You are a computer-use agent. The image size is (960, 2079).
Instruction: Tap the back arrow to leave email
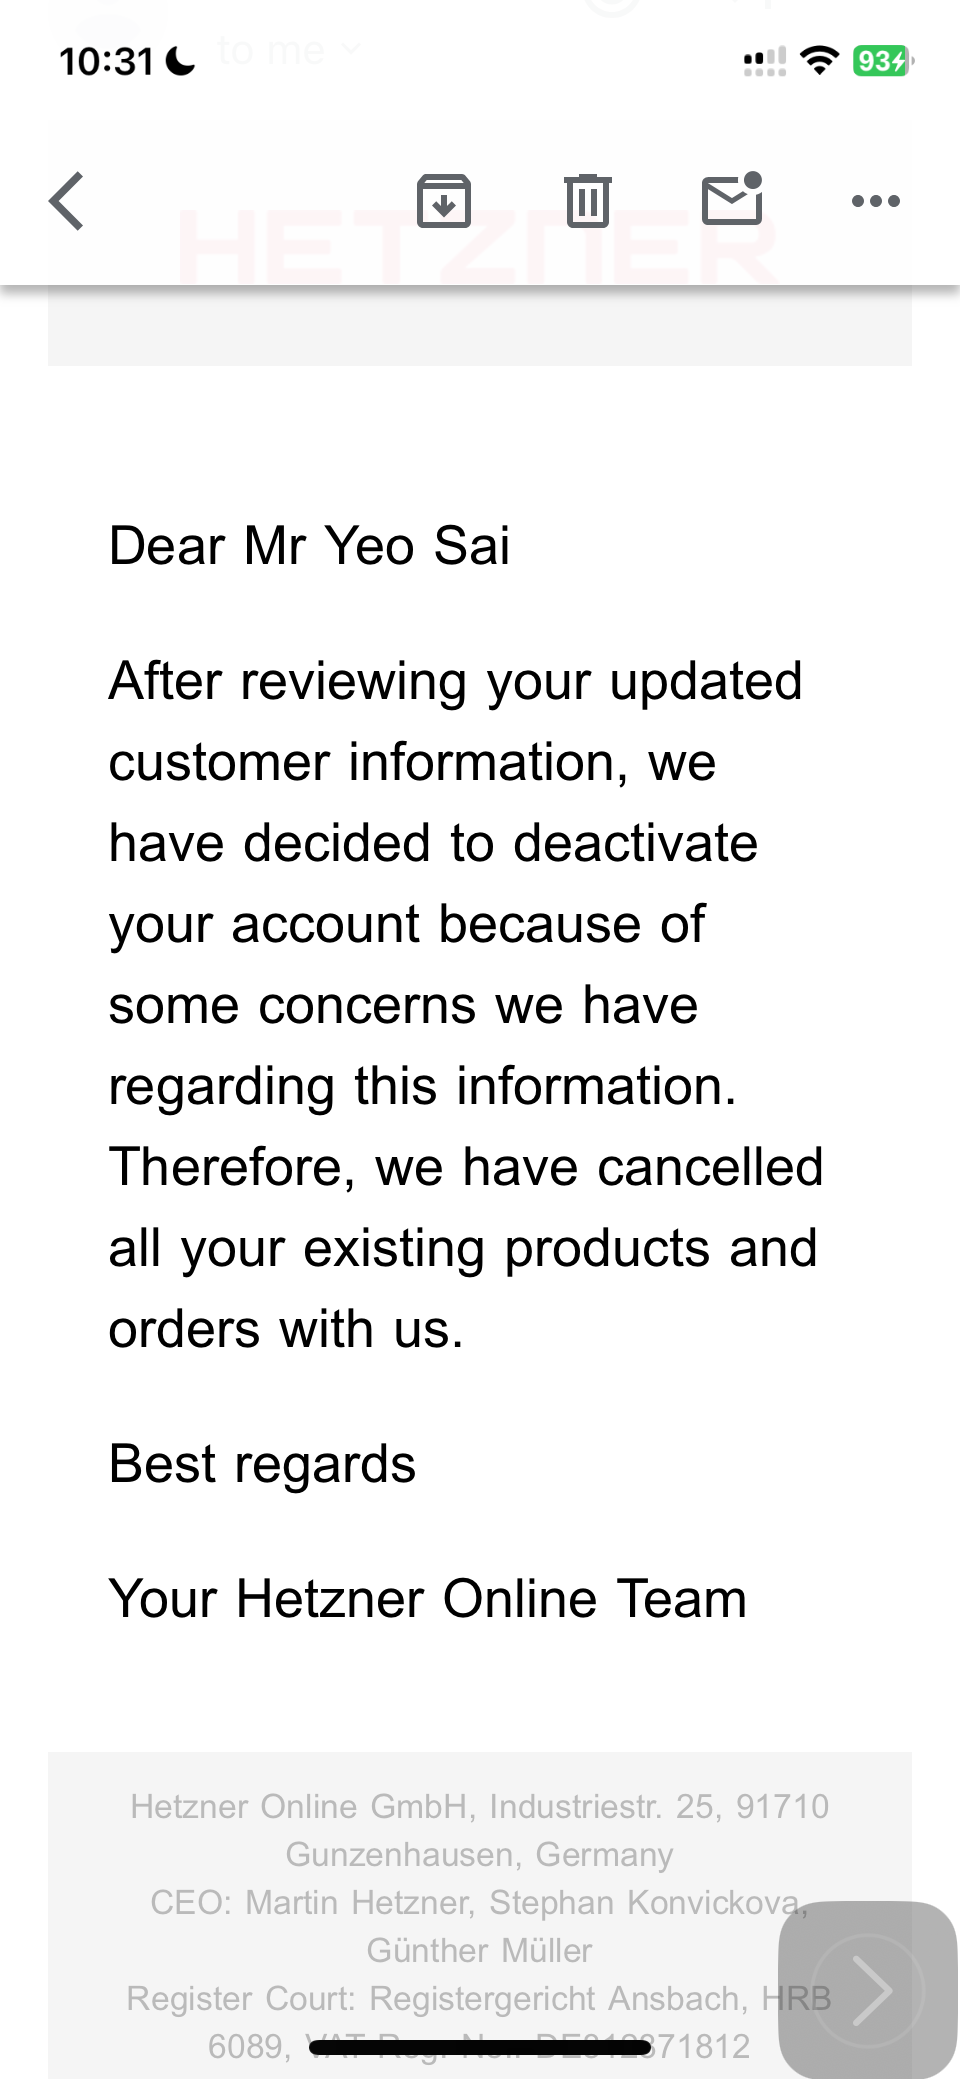pyautogui.click(x=68, y=201)
